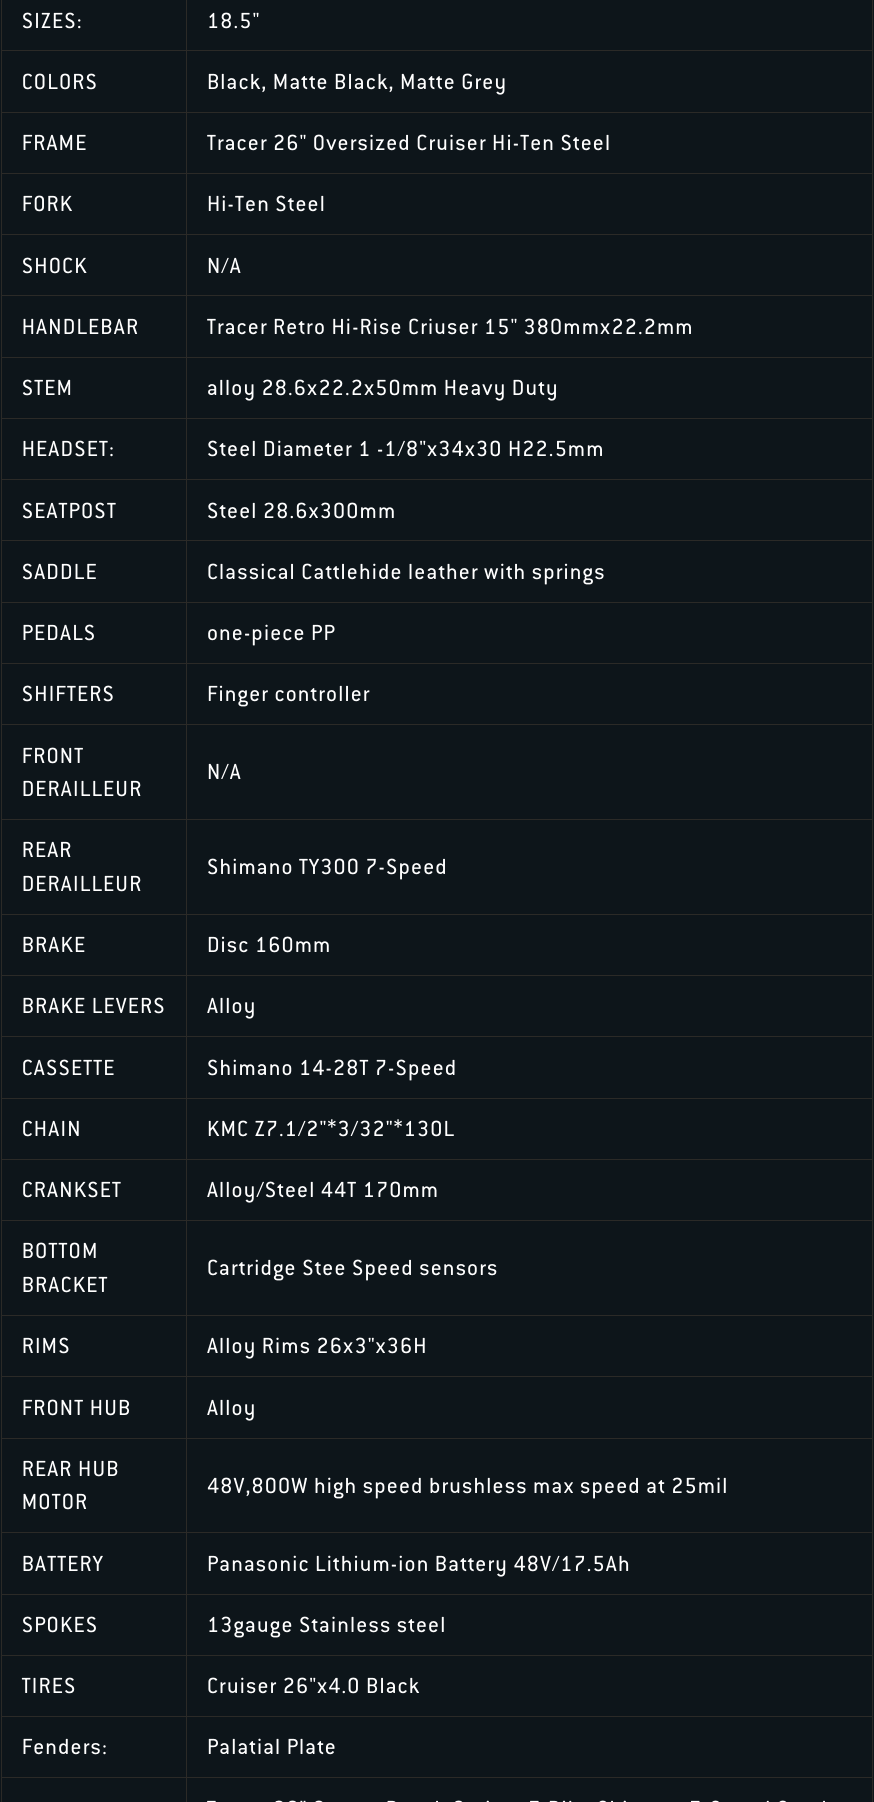Image resolution: width=874 pixels, height=1802 pixels.
Task: Click the SHIFTERS Finger controller text
Action: [288, 694]
